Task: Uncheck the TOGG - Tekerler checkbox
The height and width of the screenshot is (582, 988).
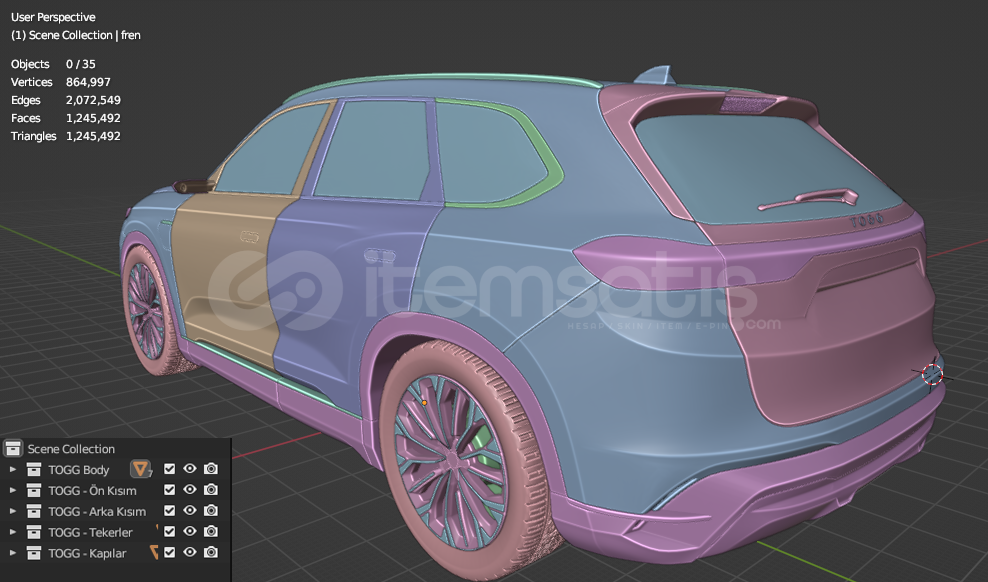Action: pos(169,531)
